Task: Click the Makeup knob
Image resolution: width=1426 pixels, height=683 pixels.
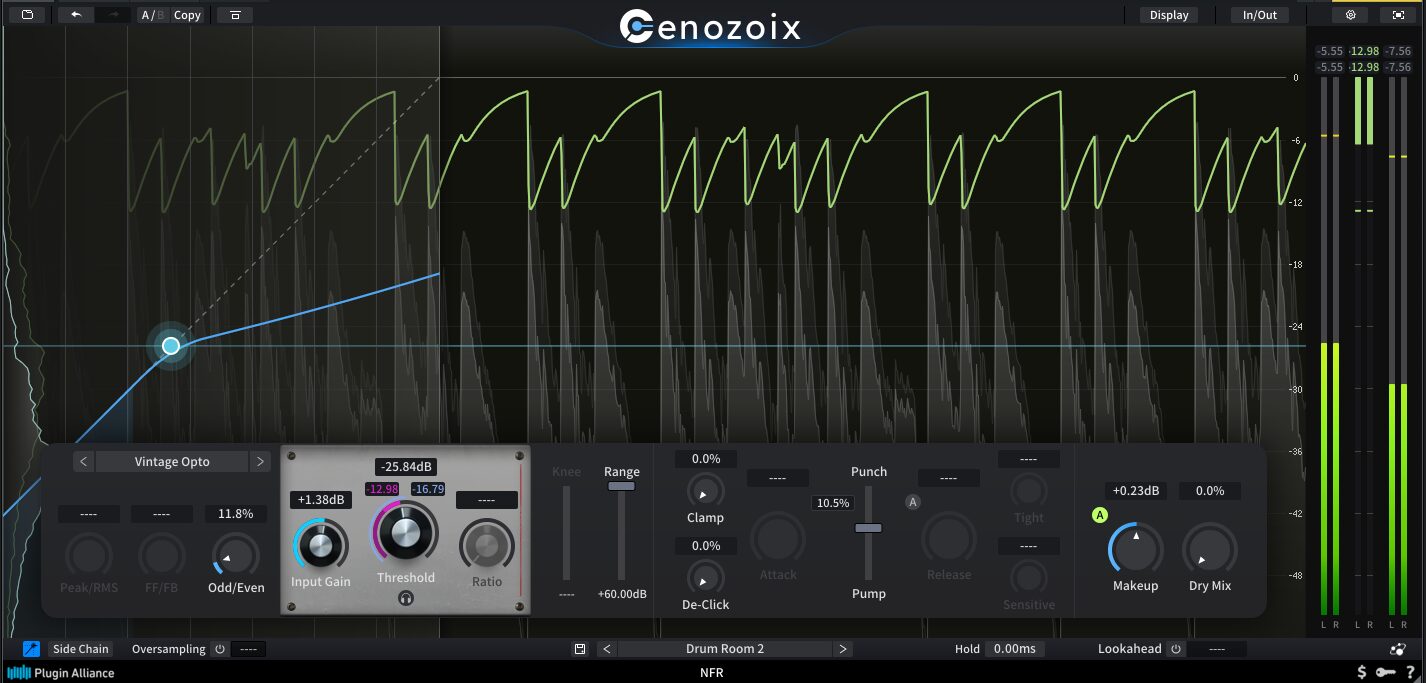Action: (x=1135, y=549)
